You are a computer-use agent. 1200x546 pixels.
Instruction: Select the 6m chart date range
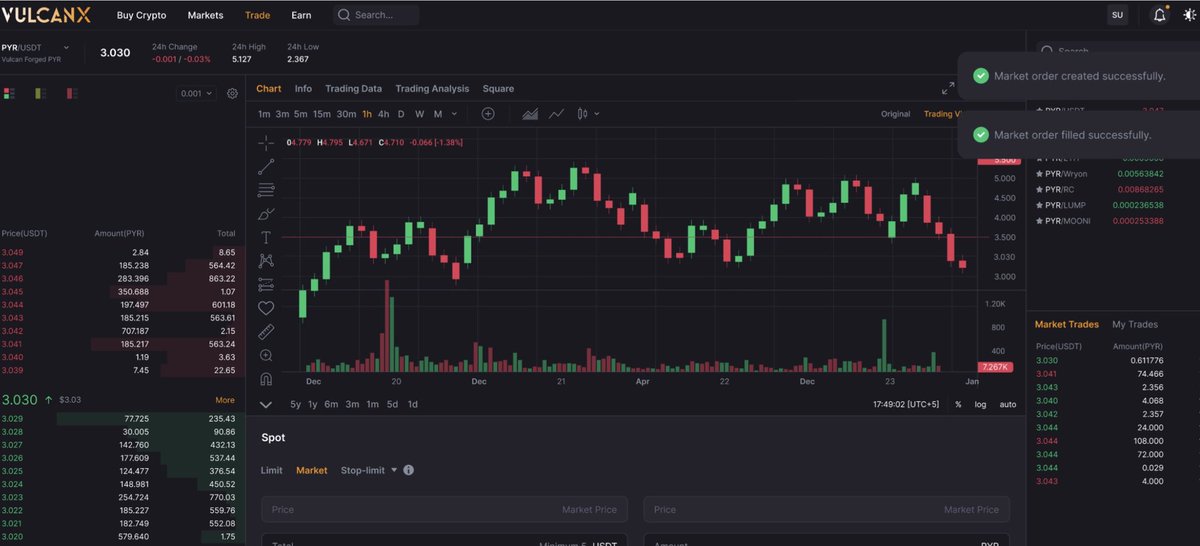331,404
